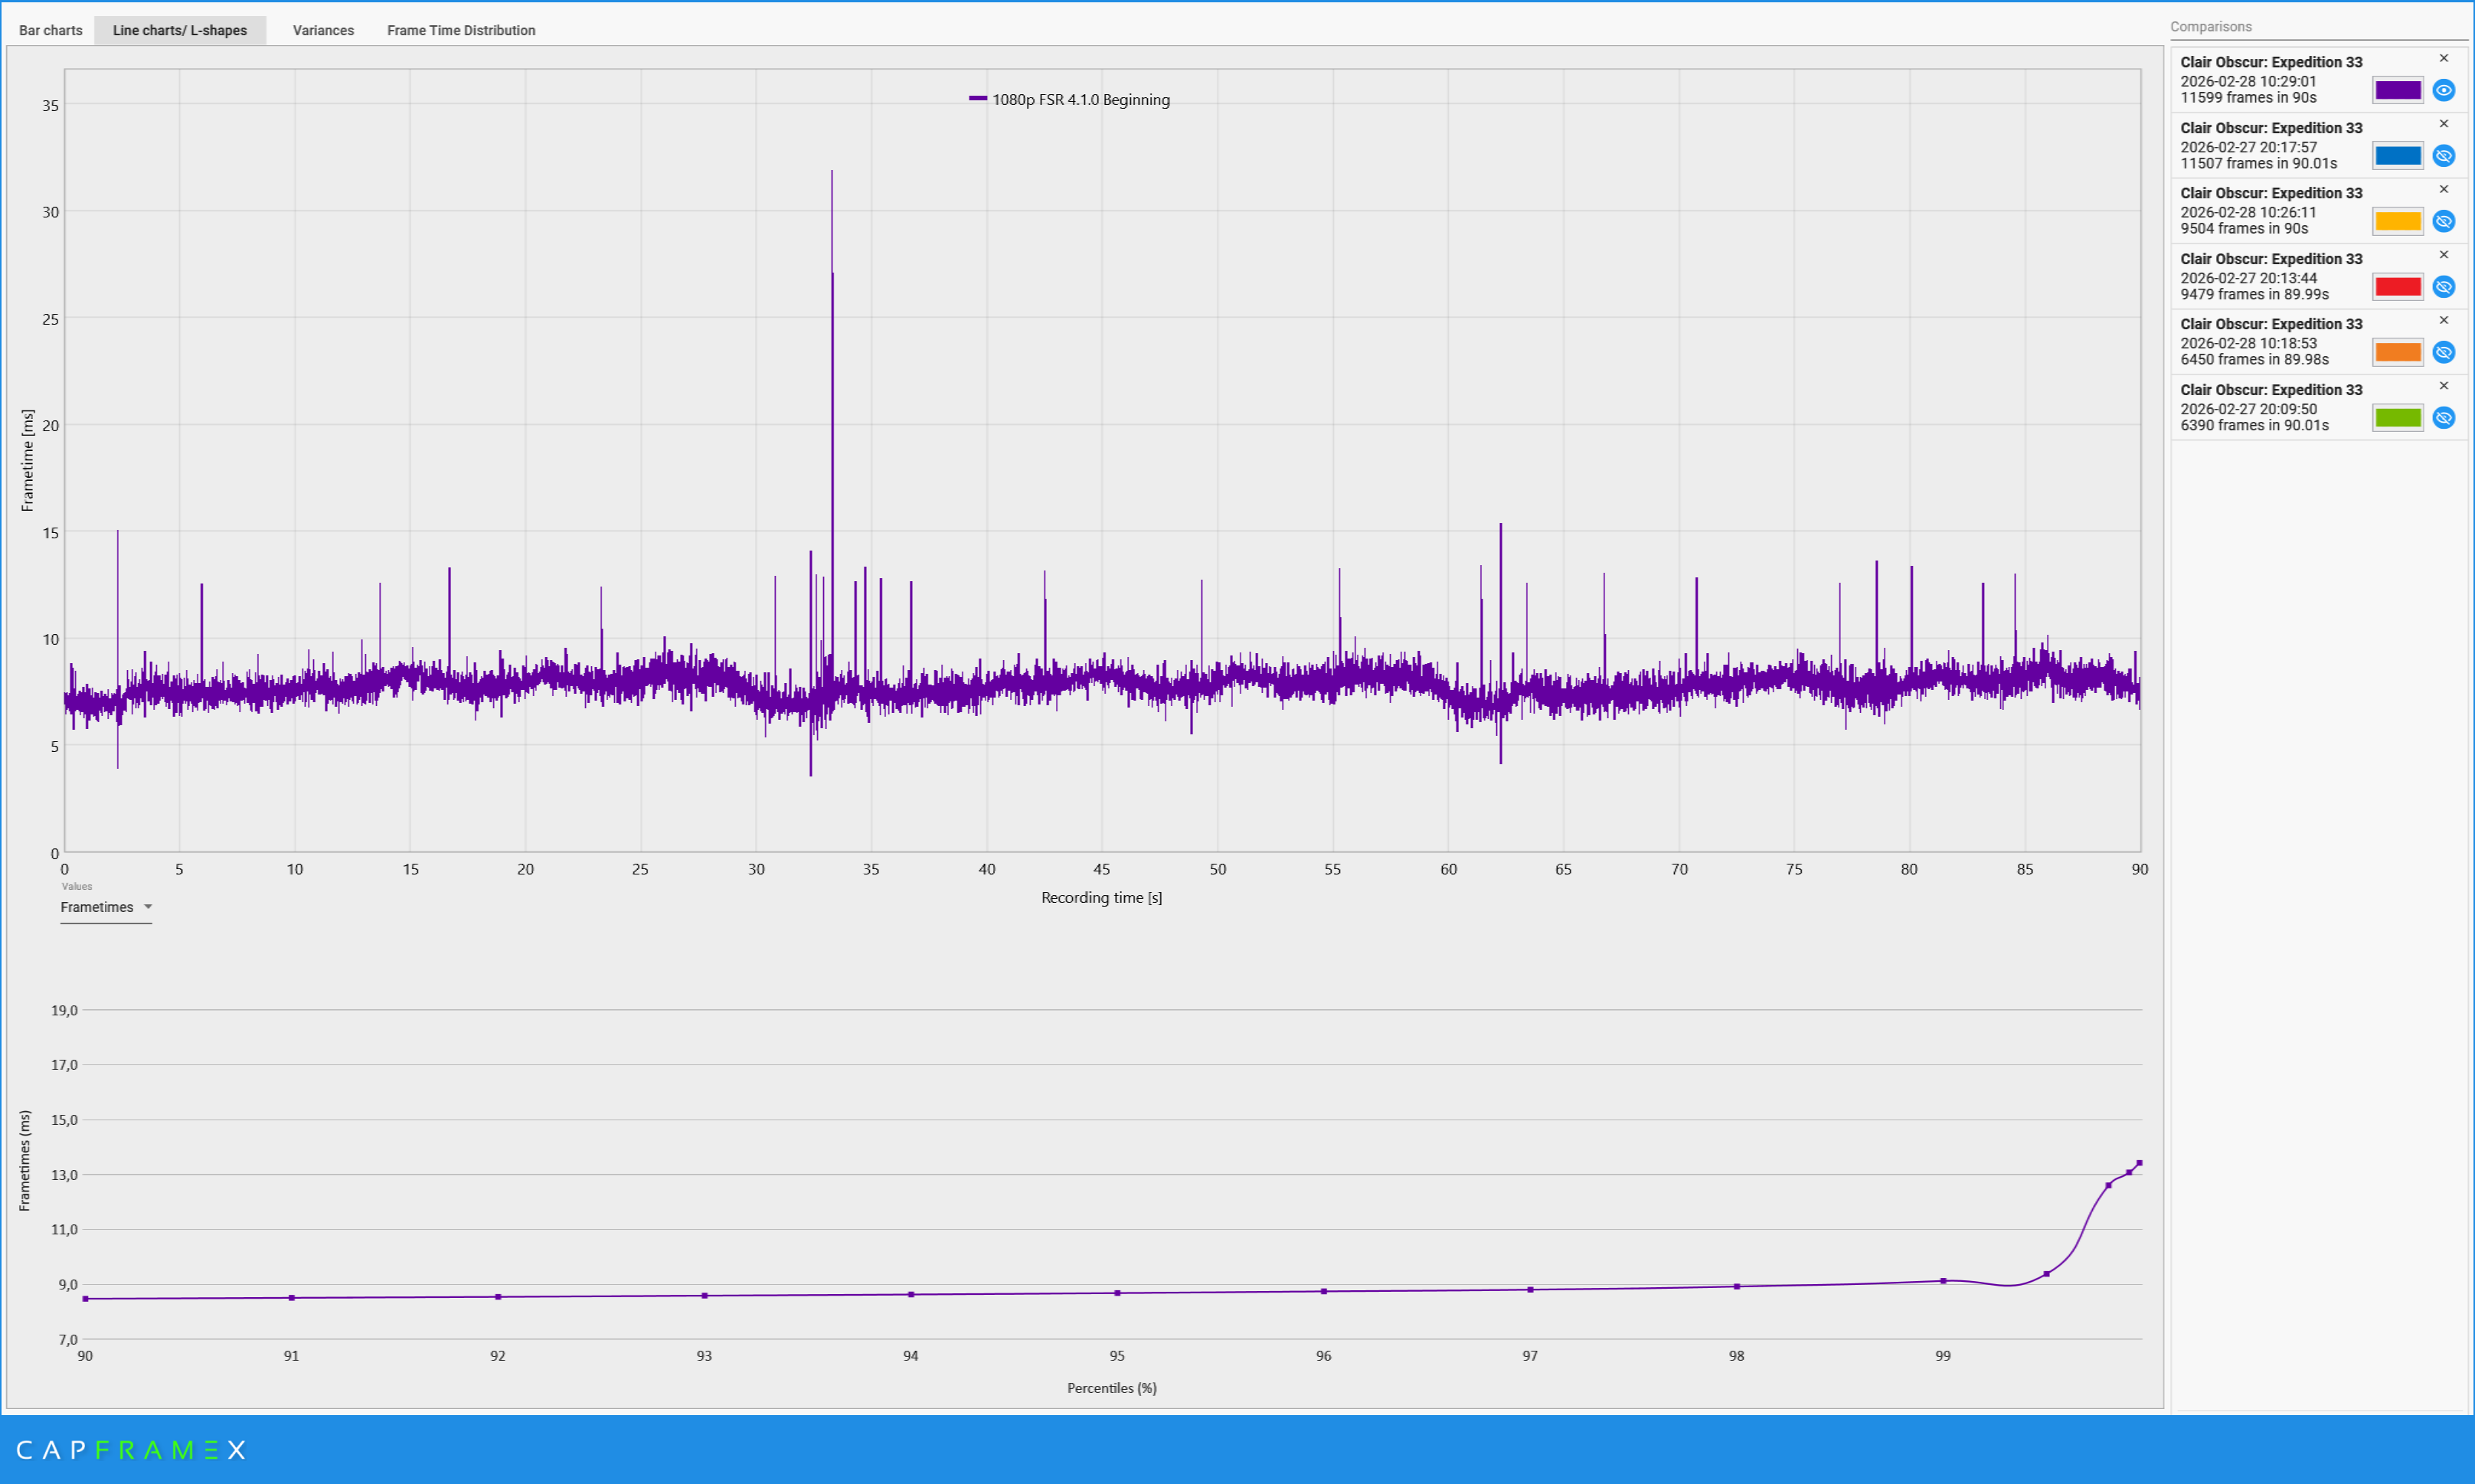
Task: Click the purple color swatch of the first record
Action: (2397, 90)
